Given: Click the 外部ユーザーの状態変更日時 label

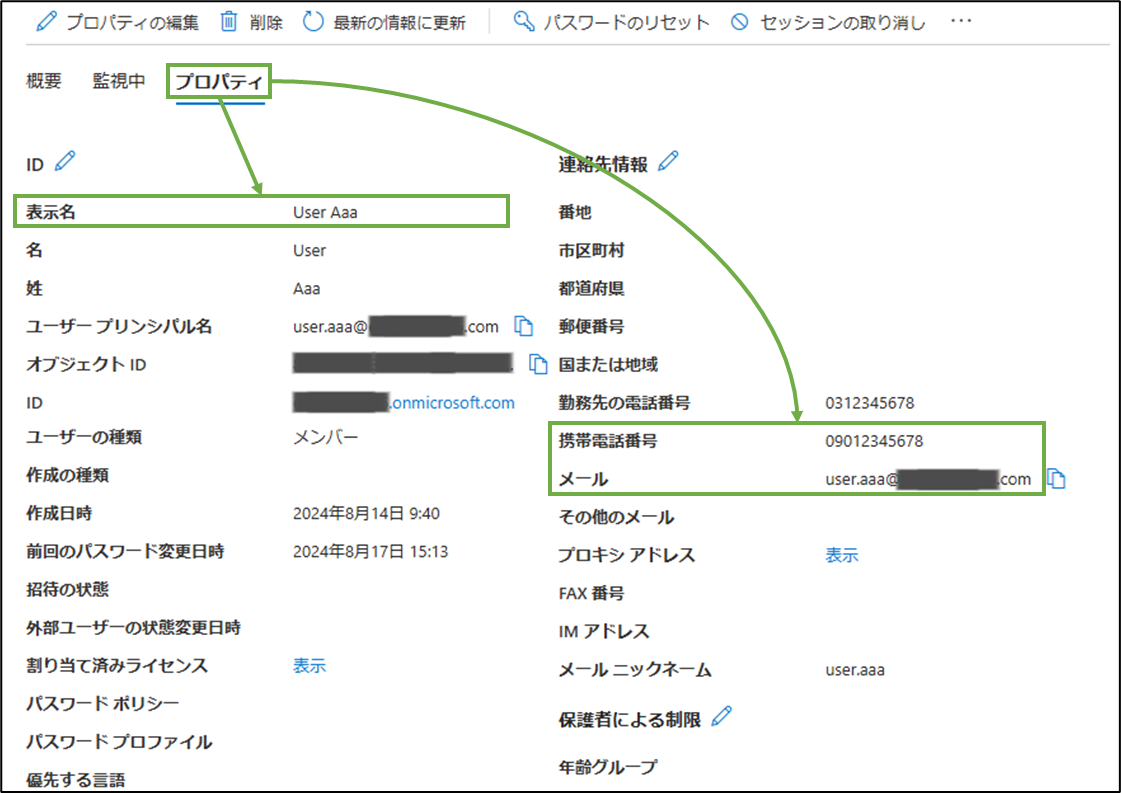Looking at the screenshot, I should coord(134,628).
